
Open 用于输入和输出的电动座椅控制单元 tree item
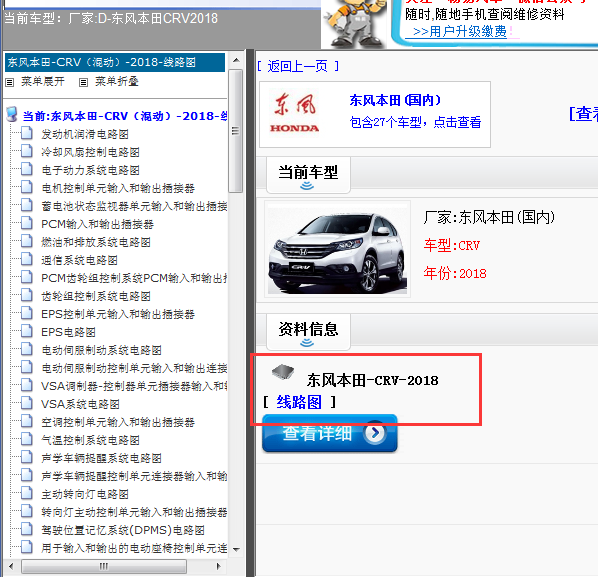click(x=134, y=548)
